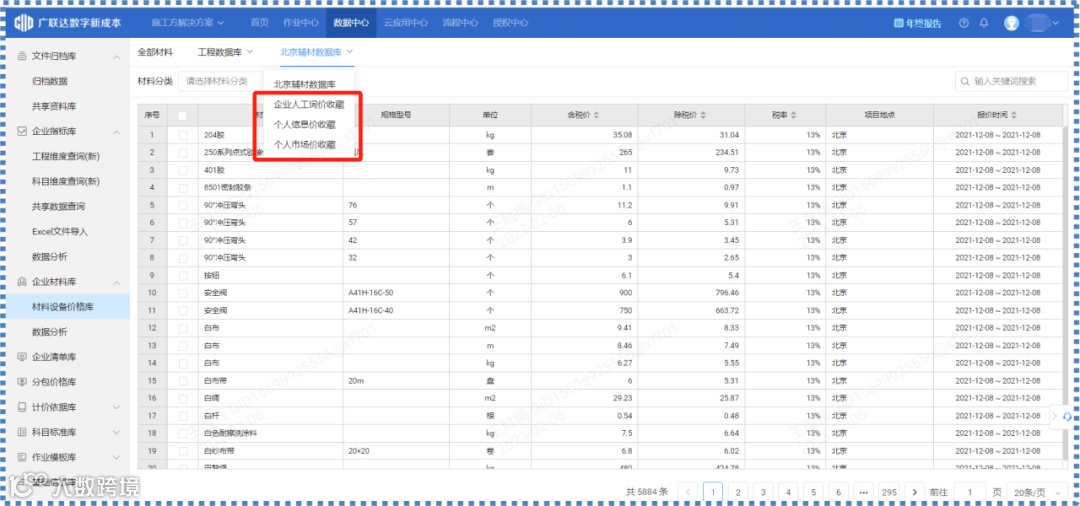Choose 个人市场价收藏 from dropdown list
Screen dimensions: 1080x506
[304, 145]
